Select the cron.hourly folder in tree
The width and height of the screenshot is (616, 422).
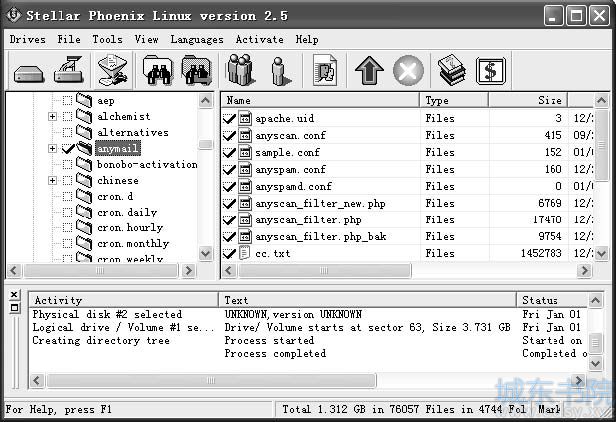point(130,228)
